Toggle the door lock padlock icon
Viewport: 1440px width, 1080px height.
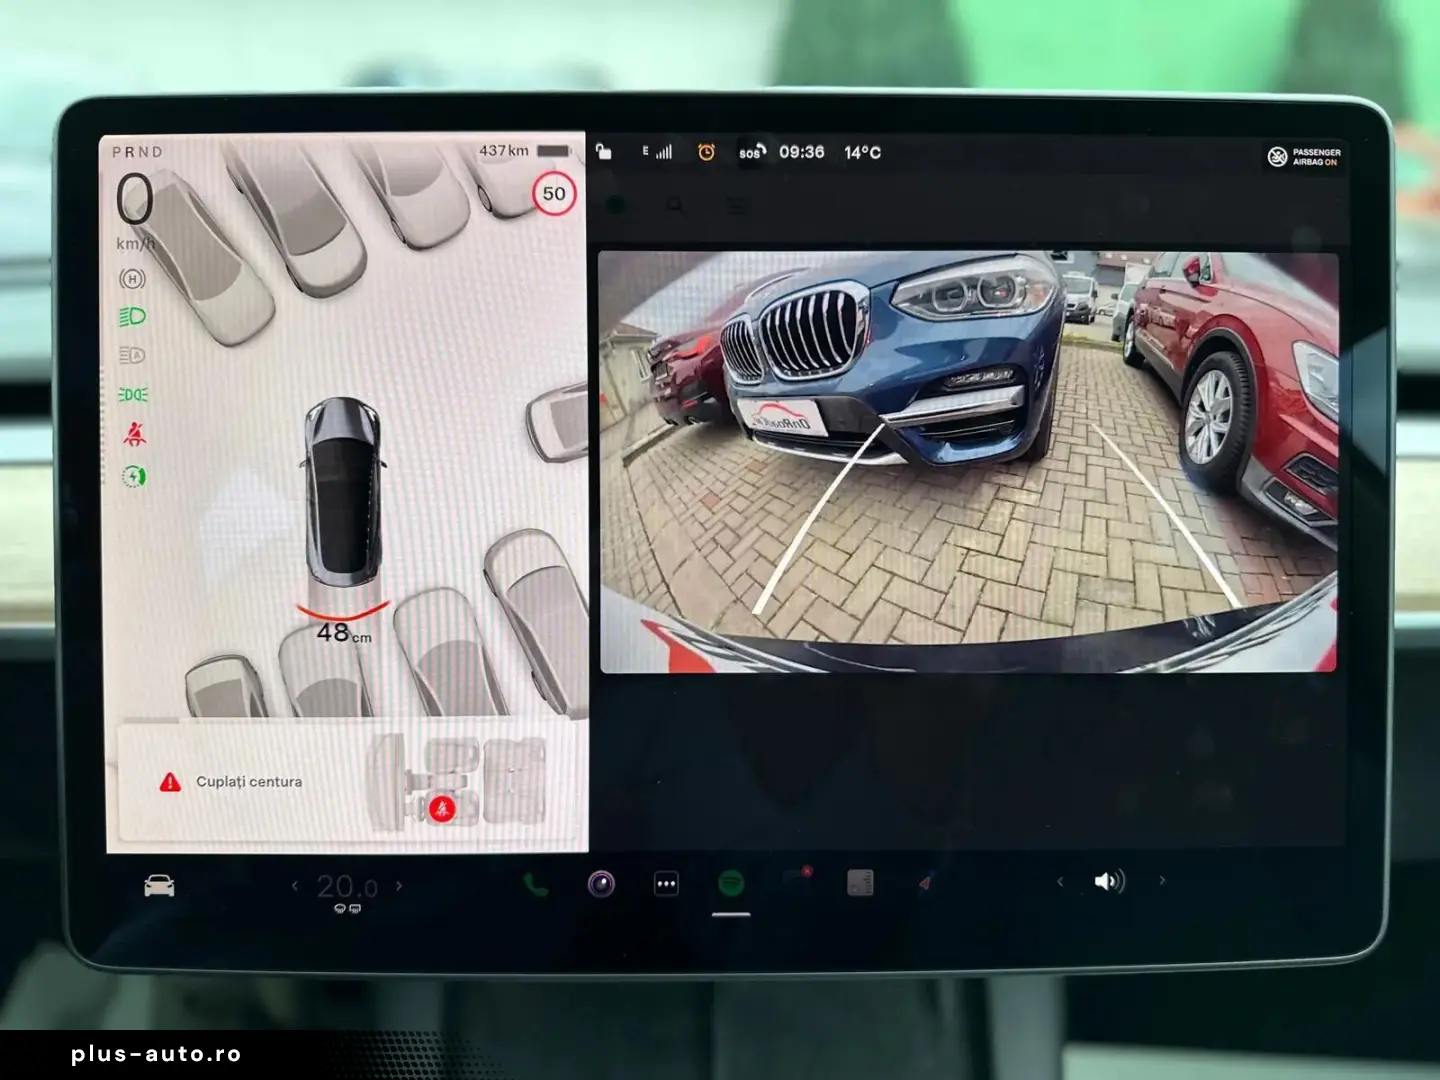click(x=603, y=151)
